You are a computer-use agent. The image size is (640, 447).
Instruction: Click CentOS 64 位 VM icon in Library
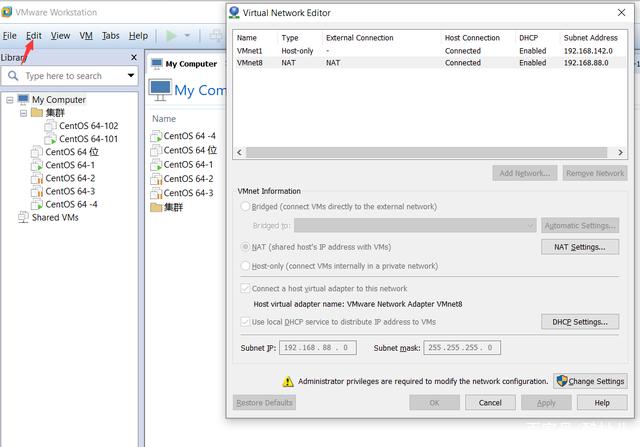click(37, 152)
